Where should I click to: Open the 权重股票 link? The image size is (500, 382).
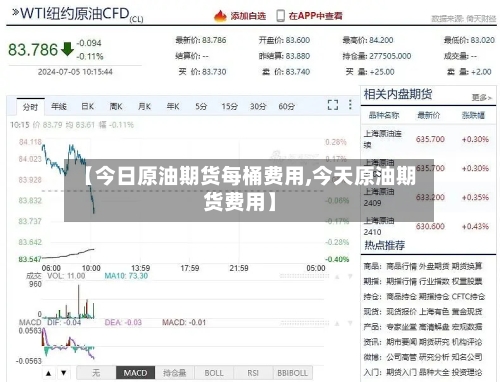tap(467, 281)
